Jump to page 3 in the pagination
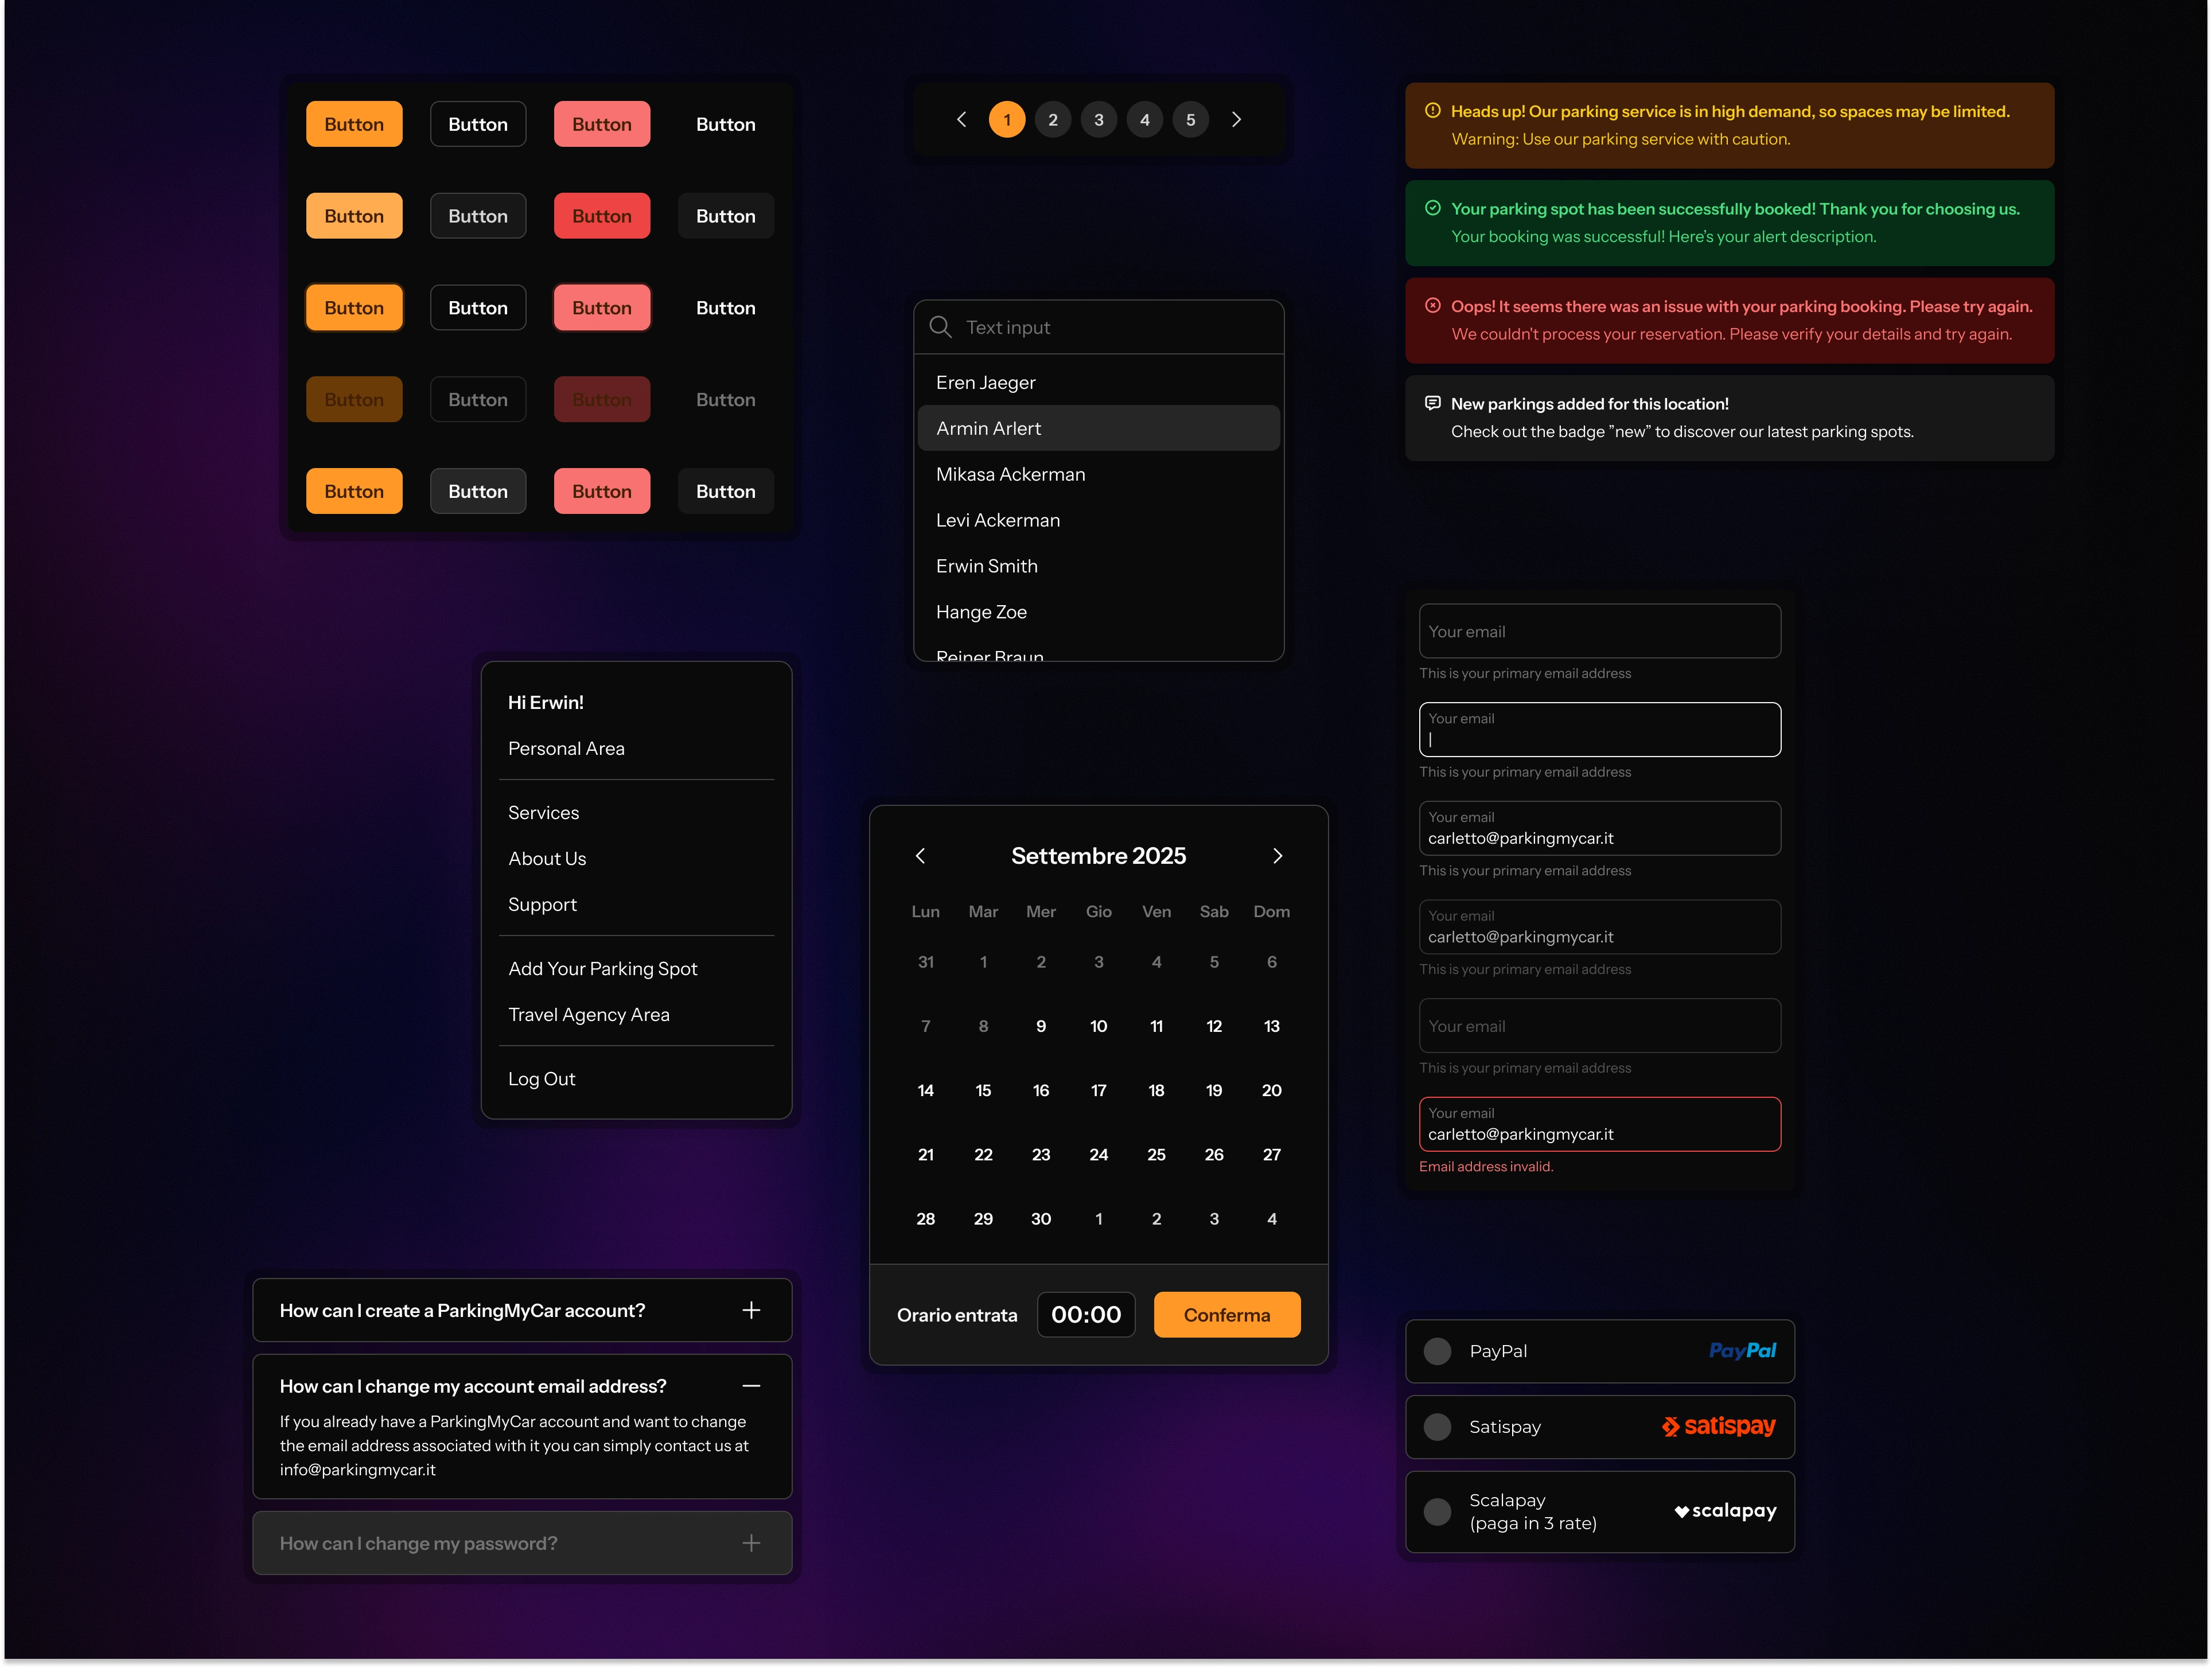The height and width of the screenshot is (1668, 2212). click(1099, 119)
